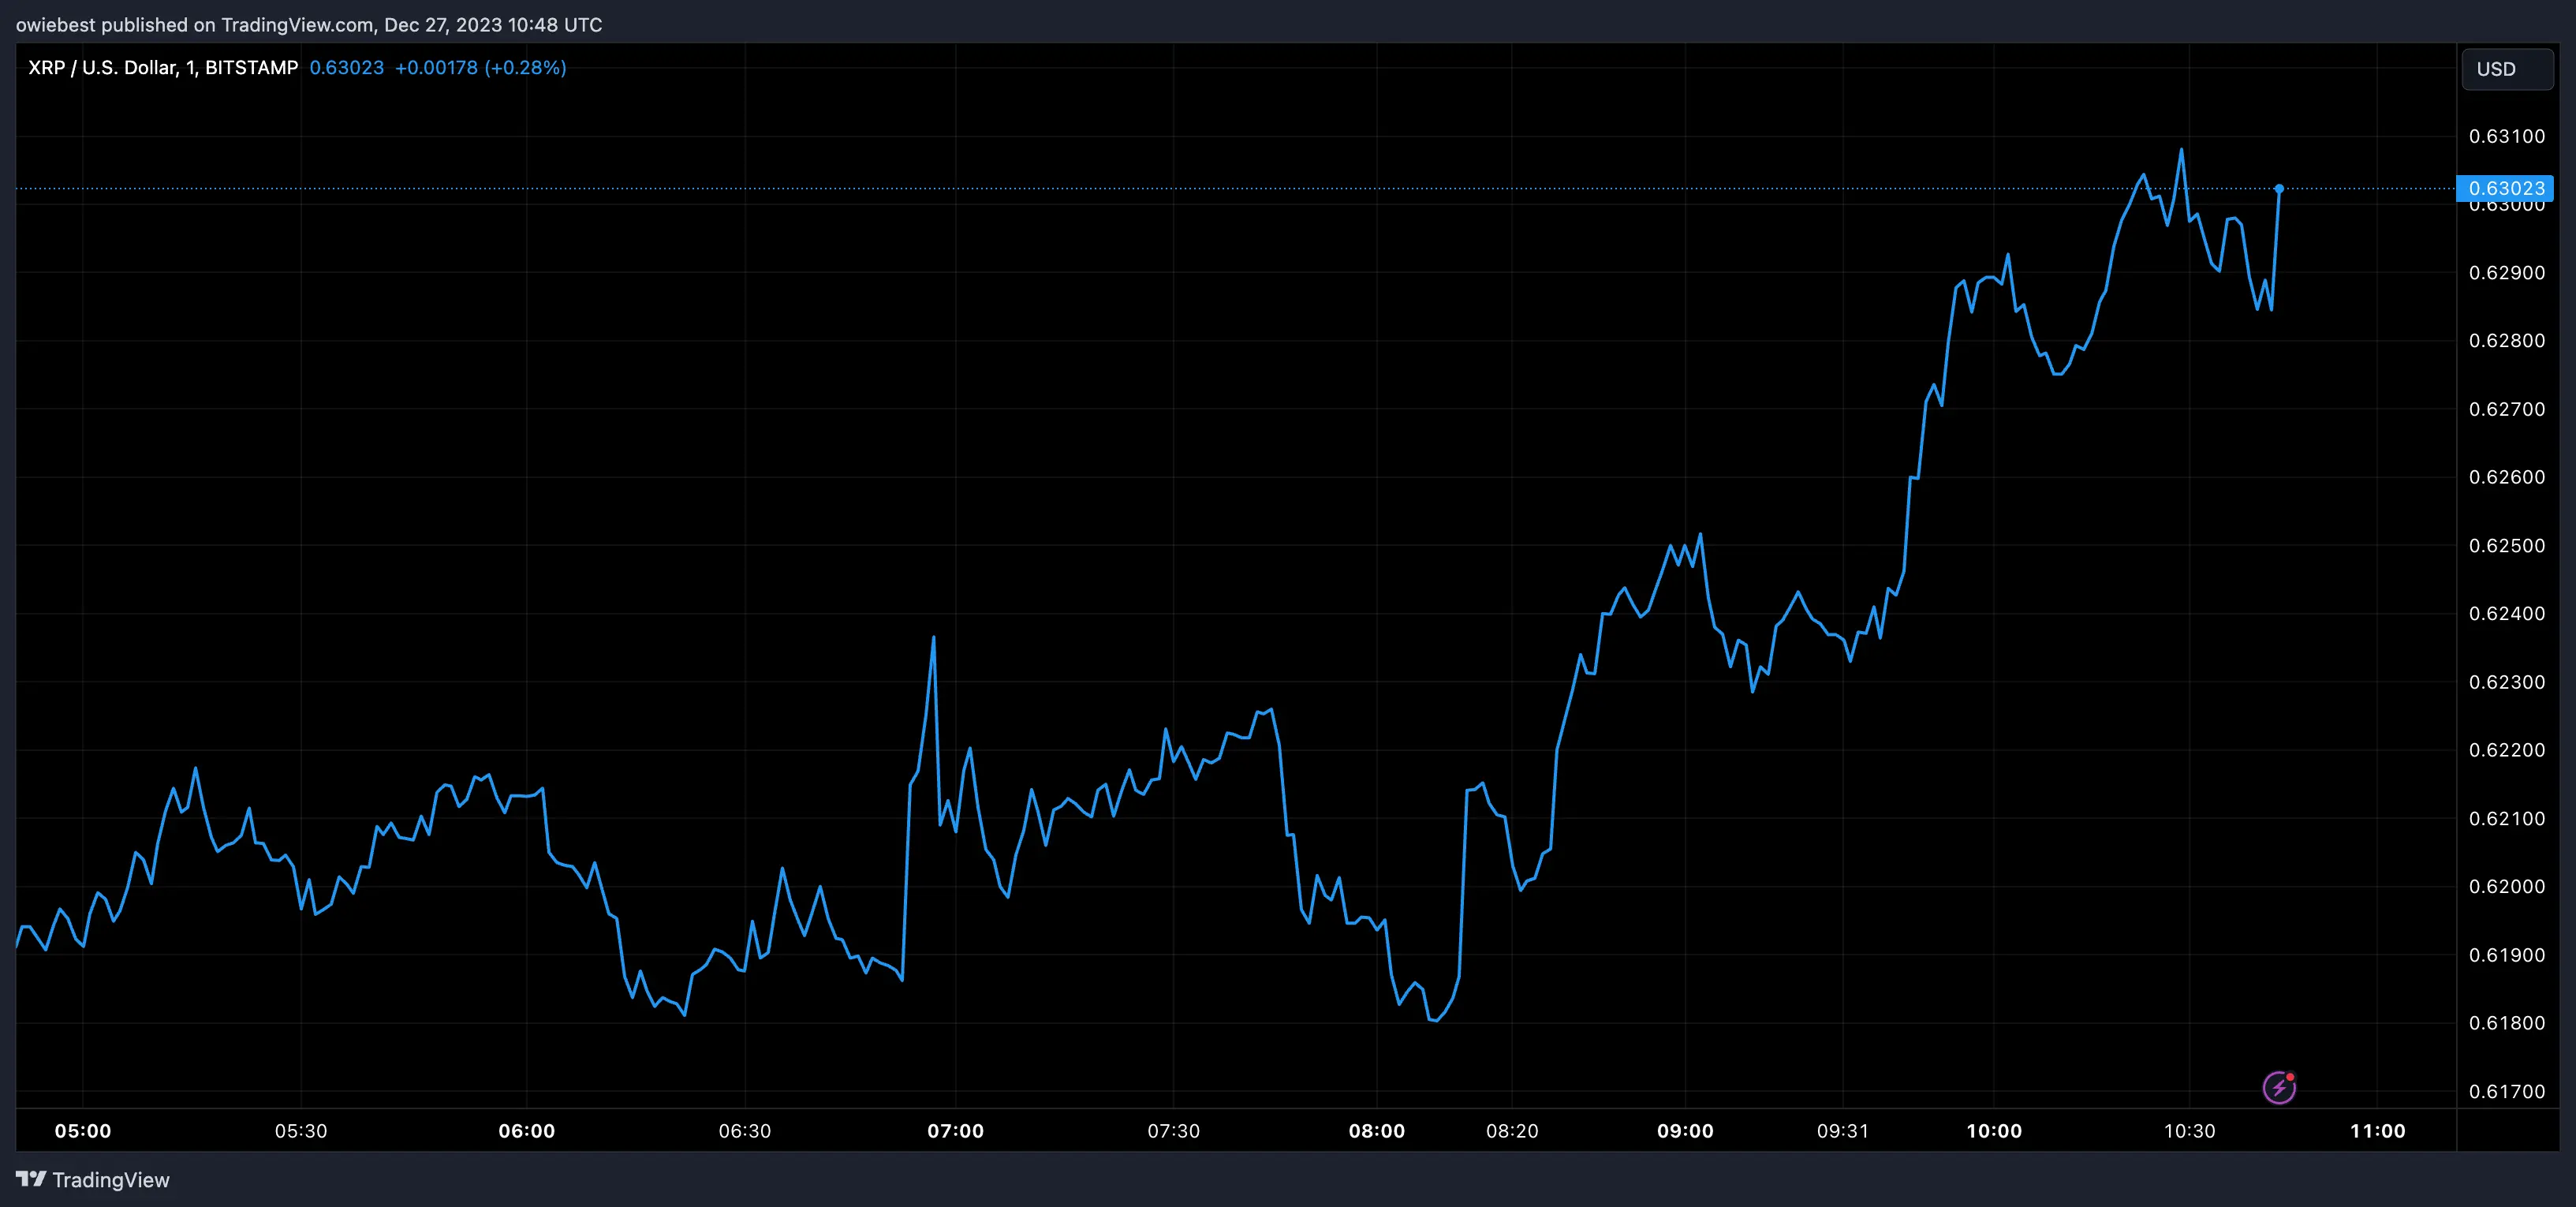Toggle the highlighted 0.63023 price label

[x=2506, y=188]
